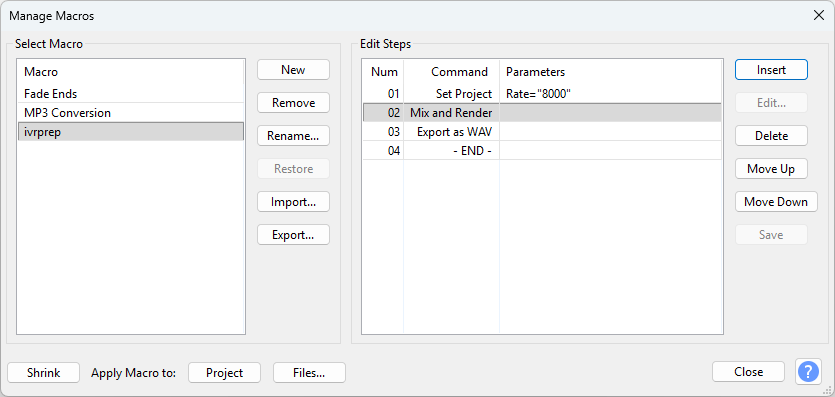Image resolution: width=835 pixels, height=397 pixels.
Task: Click step number 03 cell
Action: (383, 132)
